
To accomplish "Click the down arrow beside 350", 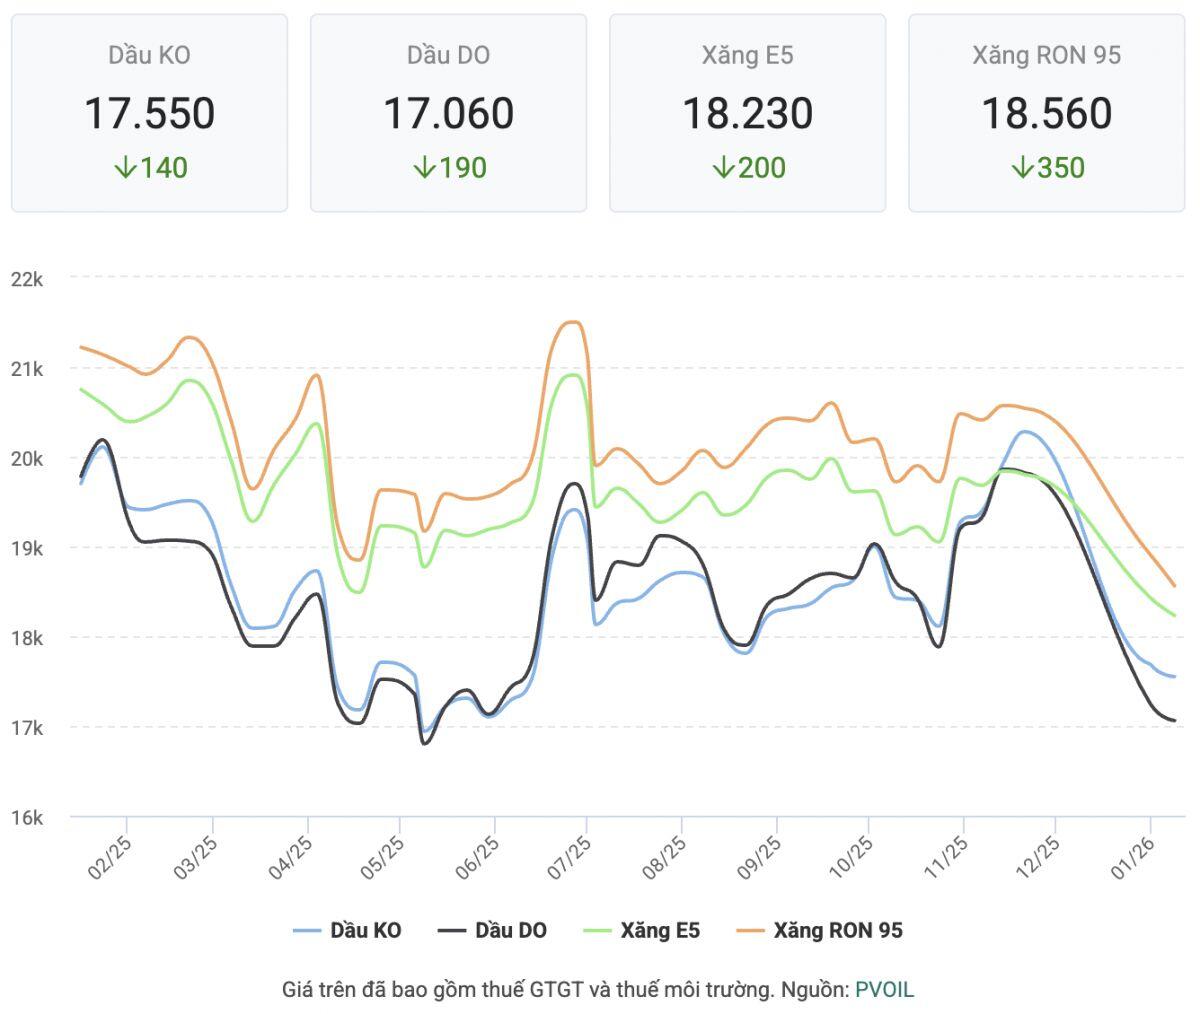I will [x=1022, y=168].
